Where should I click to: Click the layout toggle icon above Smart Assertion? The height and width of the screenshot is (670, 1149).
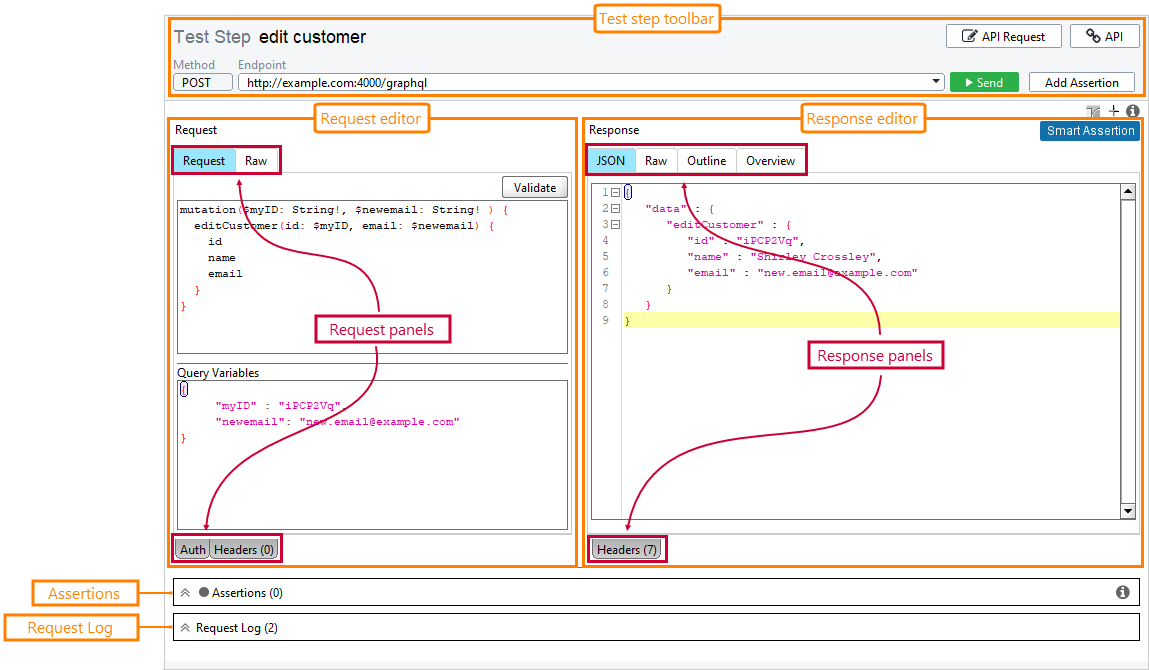(x=1093, y=111)
